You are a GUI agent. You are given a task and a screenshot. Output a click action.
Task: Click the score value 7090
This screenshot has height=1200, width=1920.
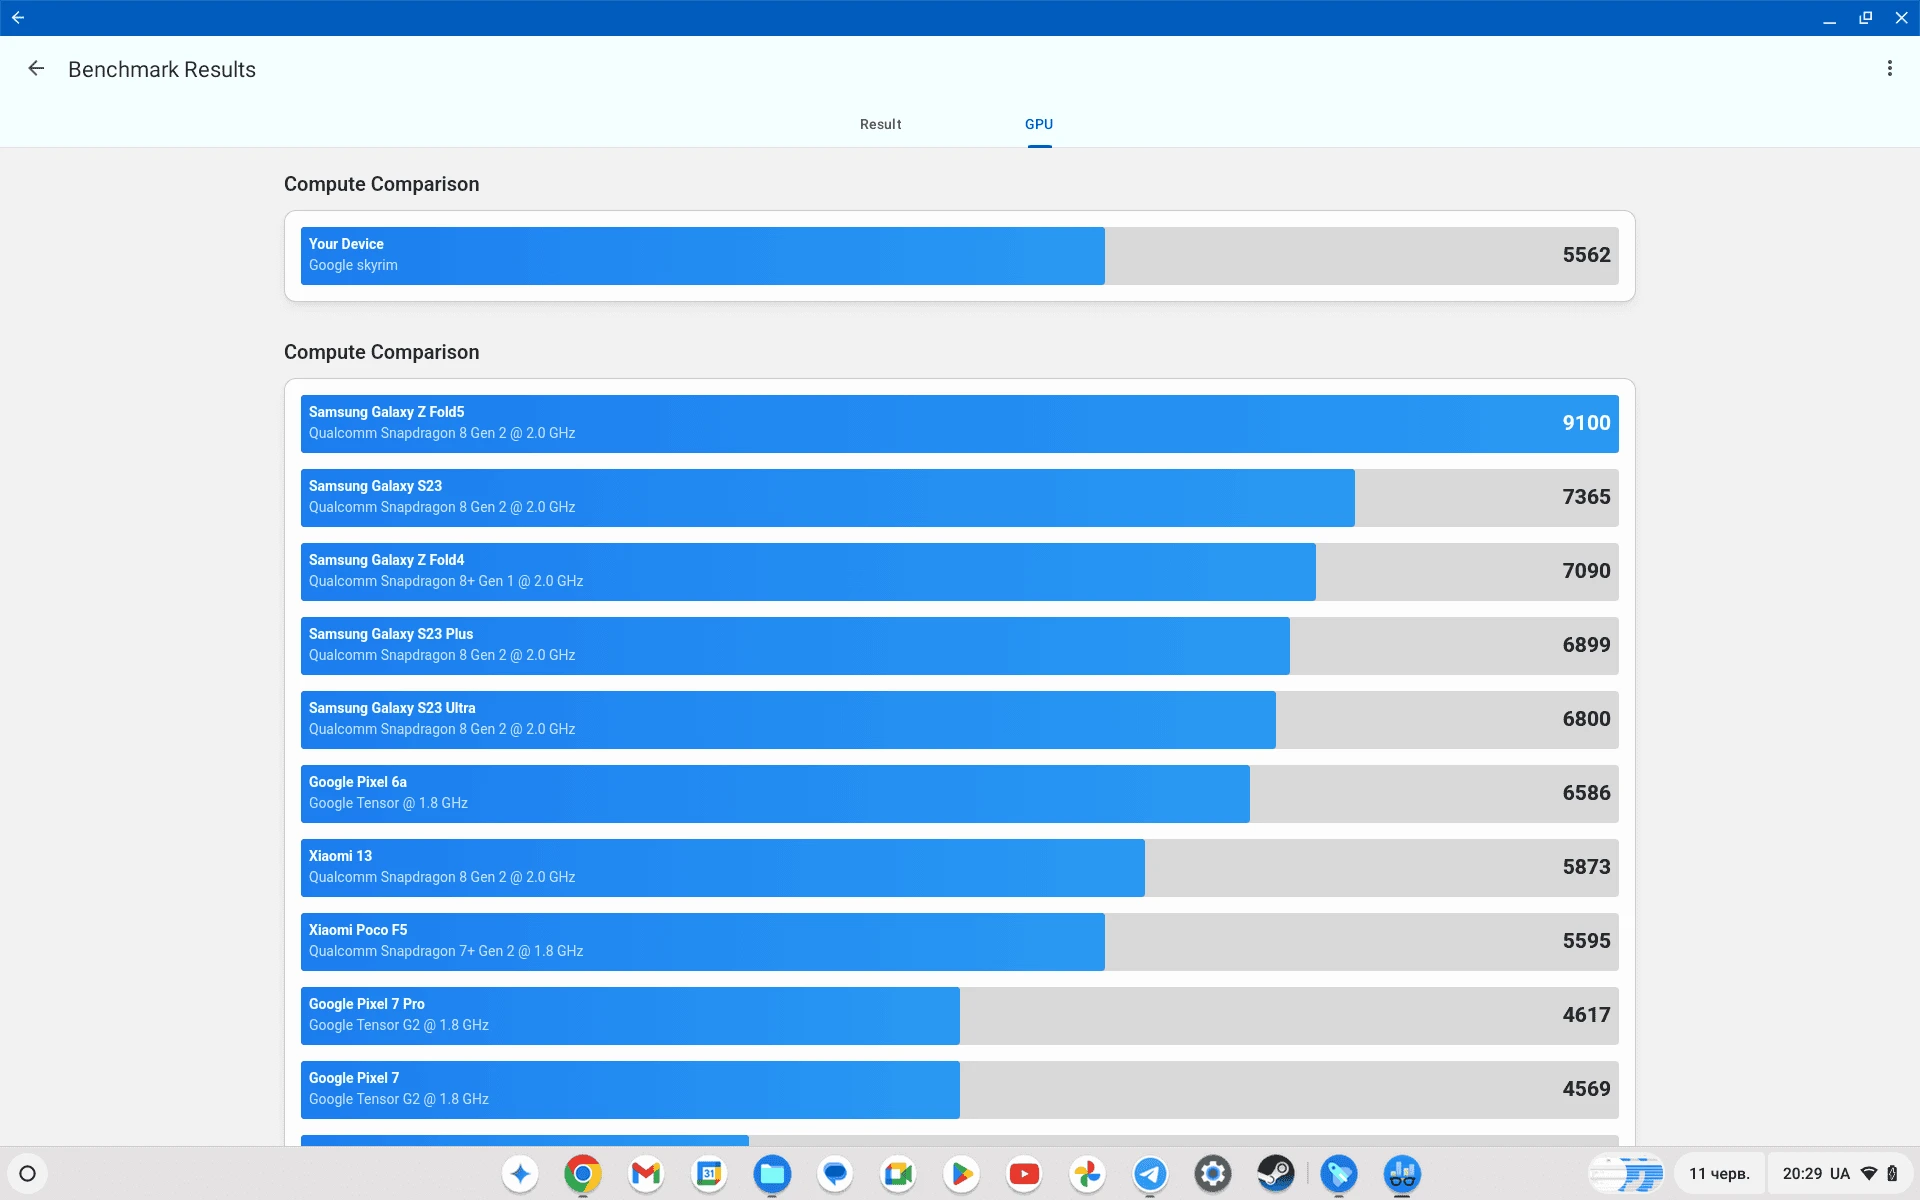click(x=1586, y=571)
